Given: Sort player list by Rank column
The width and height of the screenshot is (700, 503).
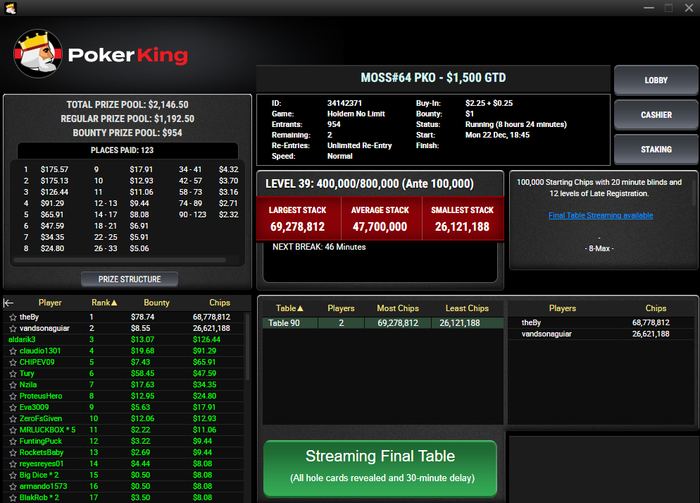Looking at the screenshot, I should (x=104, y=303).
